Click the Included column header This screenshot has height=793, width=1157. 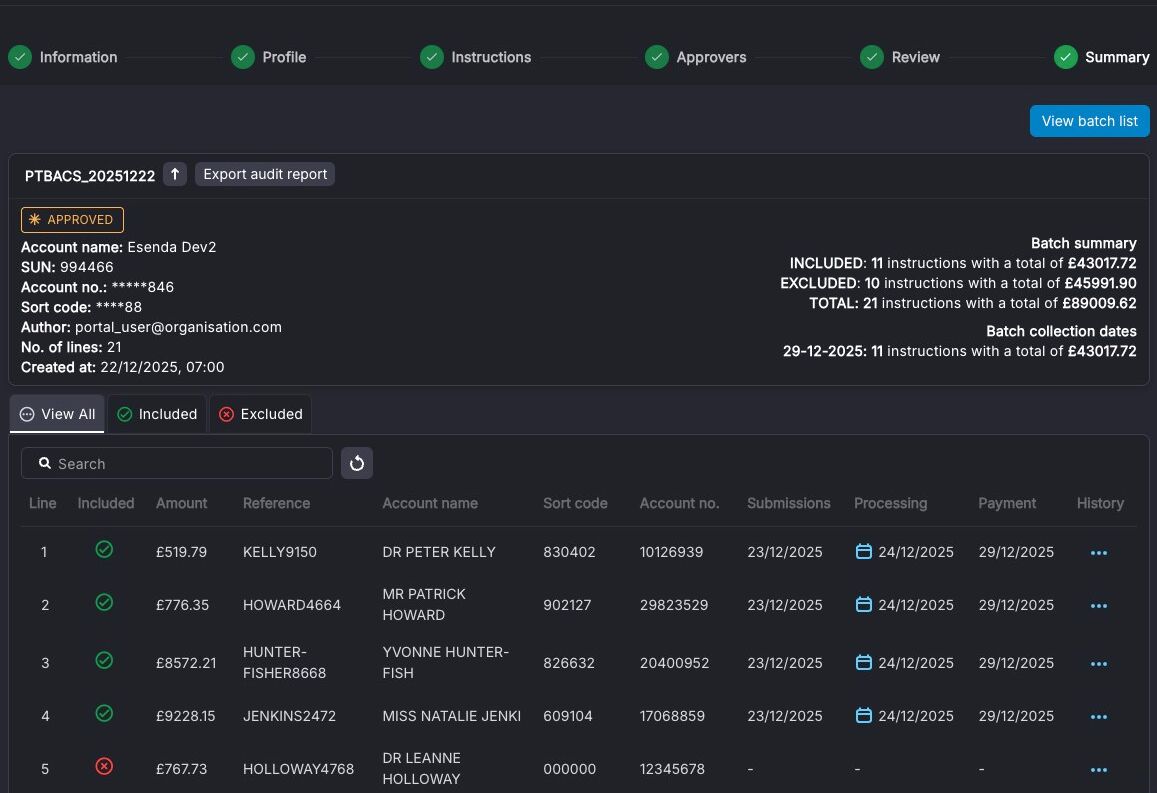106,503
